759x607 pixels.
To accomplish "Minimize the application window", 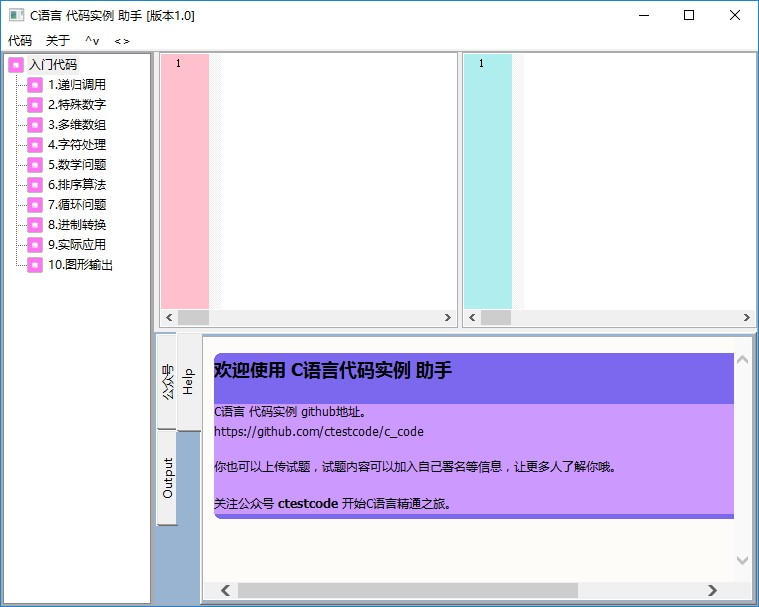I will click(x=644, y=15).
